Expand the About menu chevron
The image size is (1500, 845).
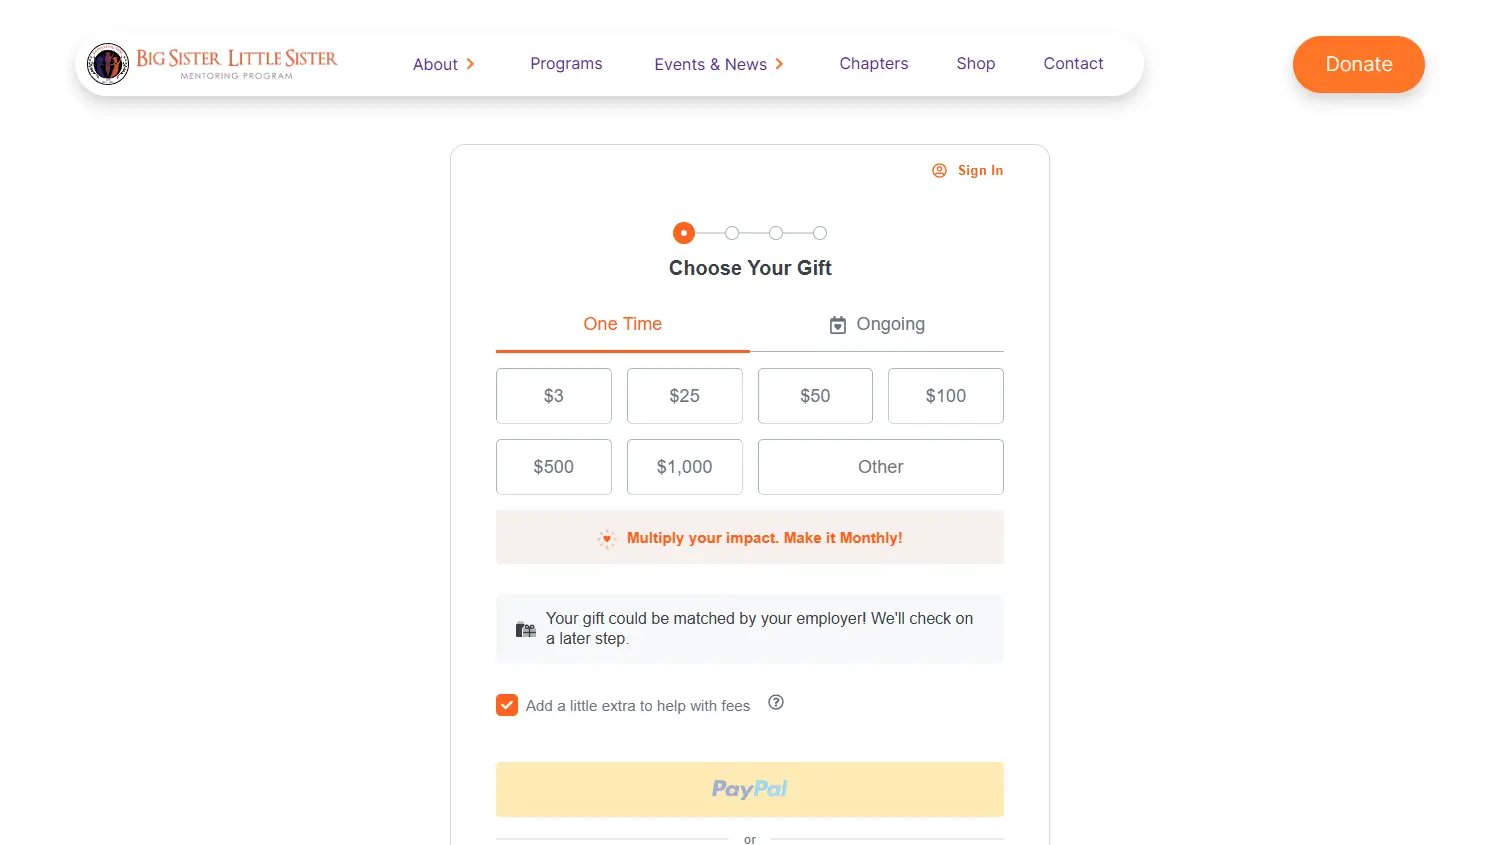pyautogui.click(x=470, y=64)
